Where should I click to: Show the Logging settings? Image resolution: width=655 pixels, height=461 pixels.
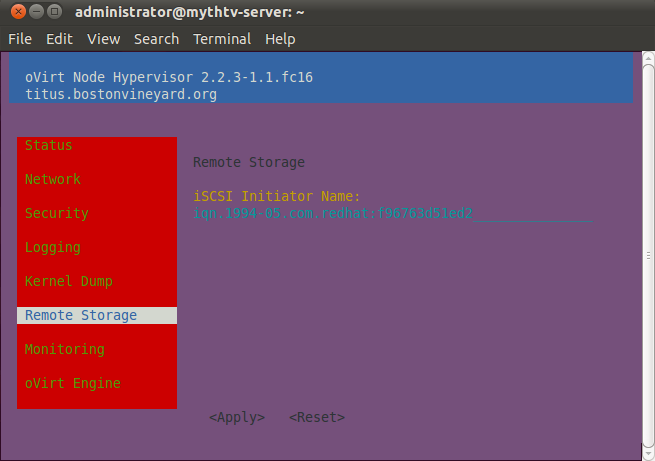(x=53, y=248)
